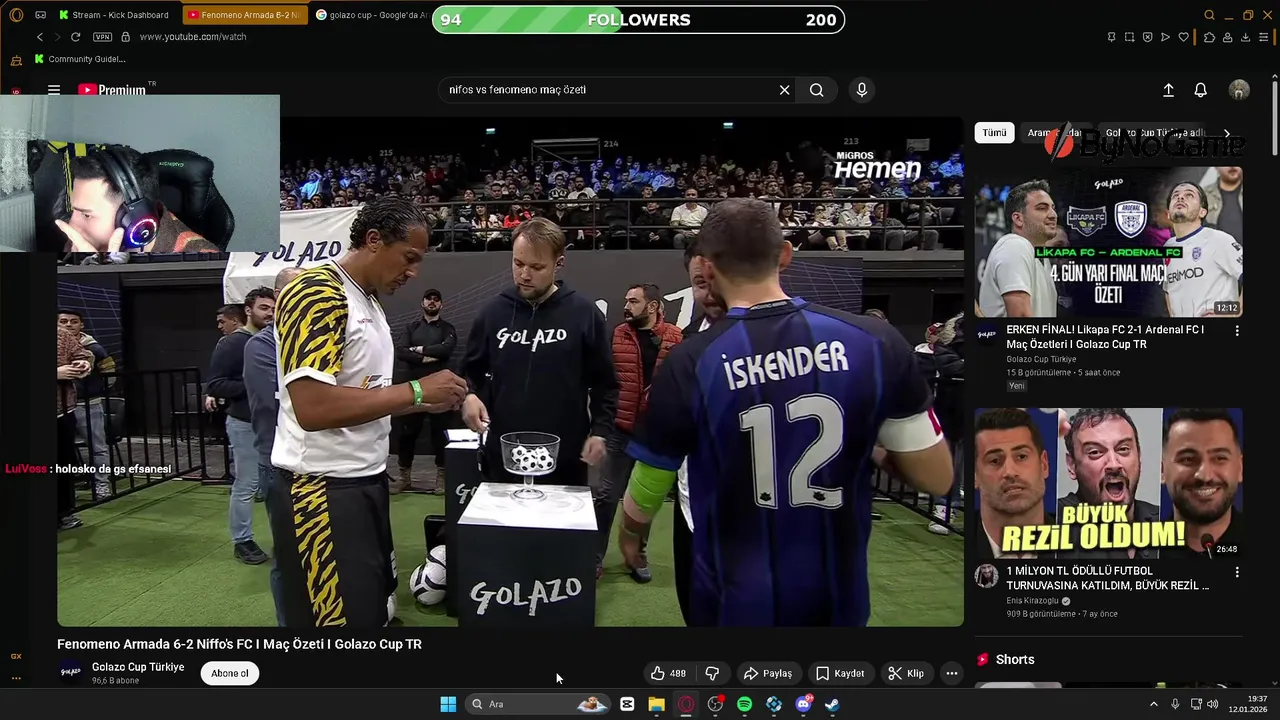The width and height of the screenshot is (1280, 720).
Task: Open File Explorer from the taskbar
Action: pos(656,704)
